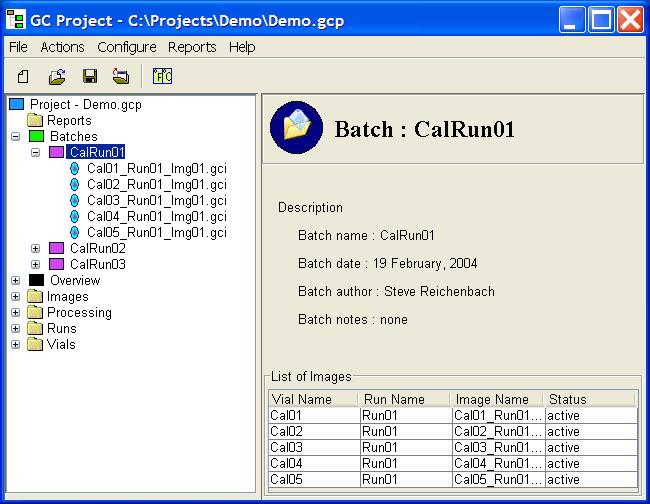Viewport: 650px width, 504px height.
Task: Click the New project toolbar icon
Action: pyautogui.click(x=23, y=76)
